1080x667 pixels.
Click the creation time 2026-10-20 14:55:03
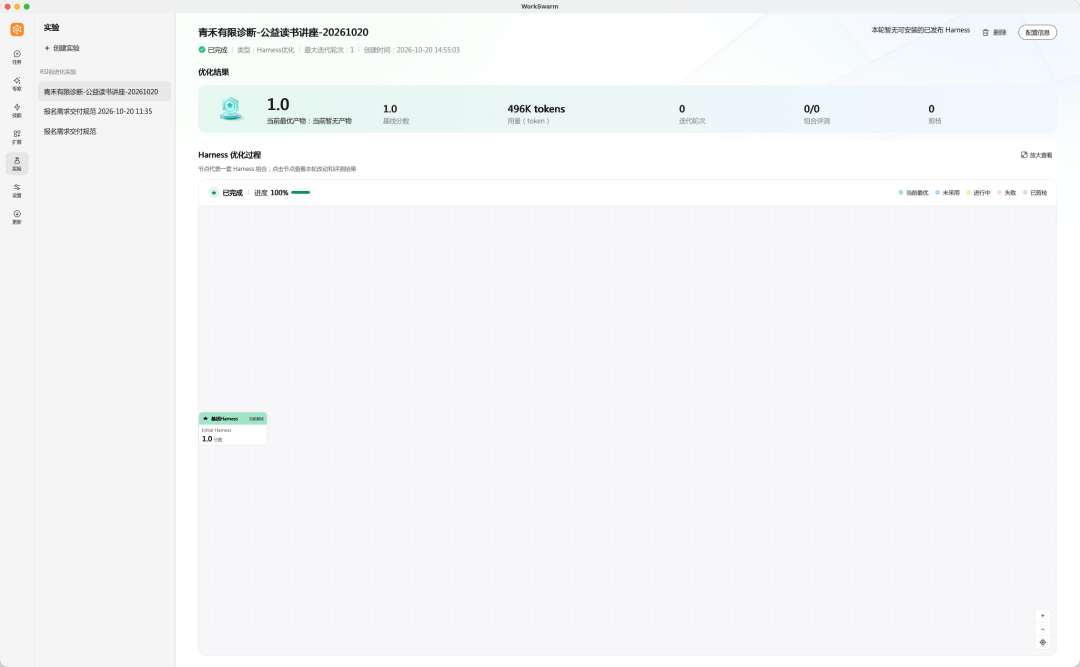click(428, 50)
